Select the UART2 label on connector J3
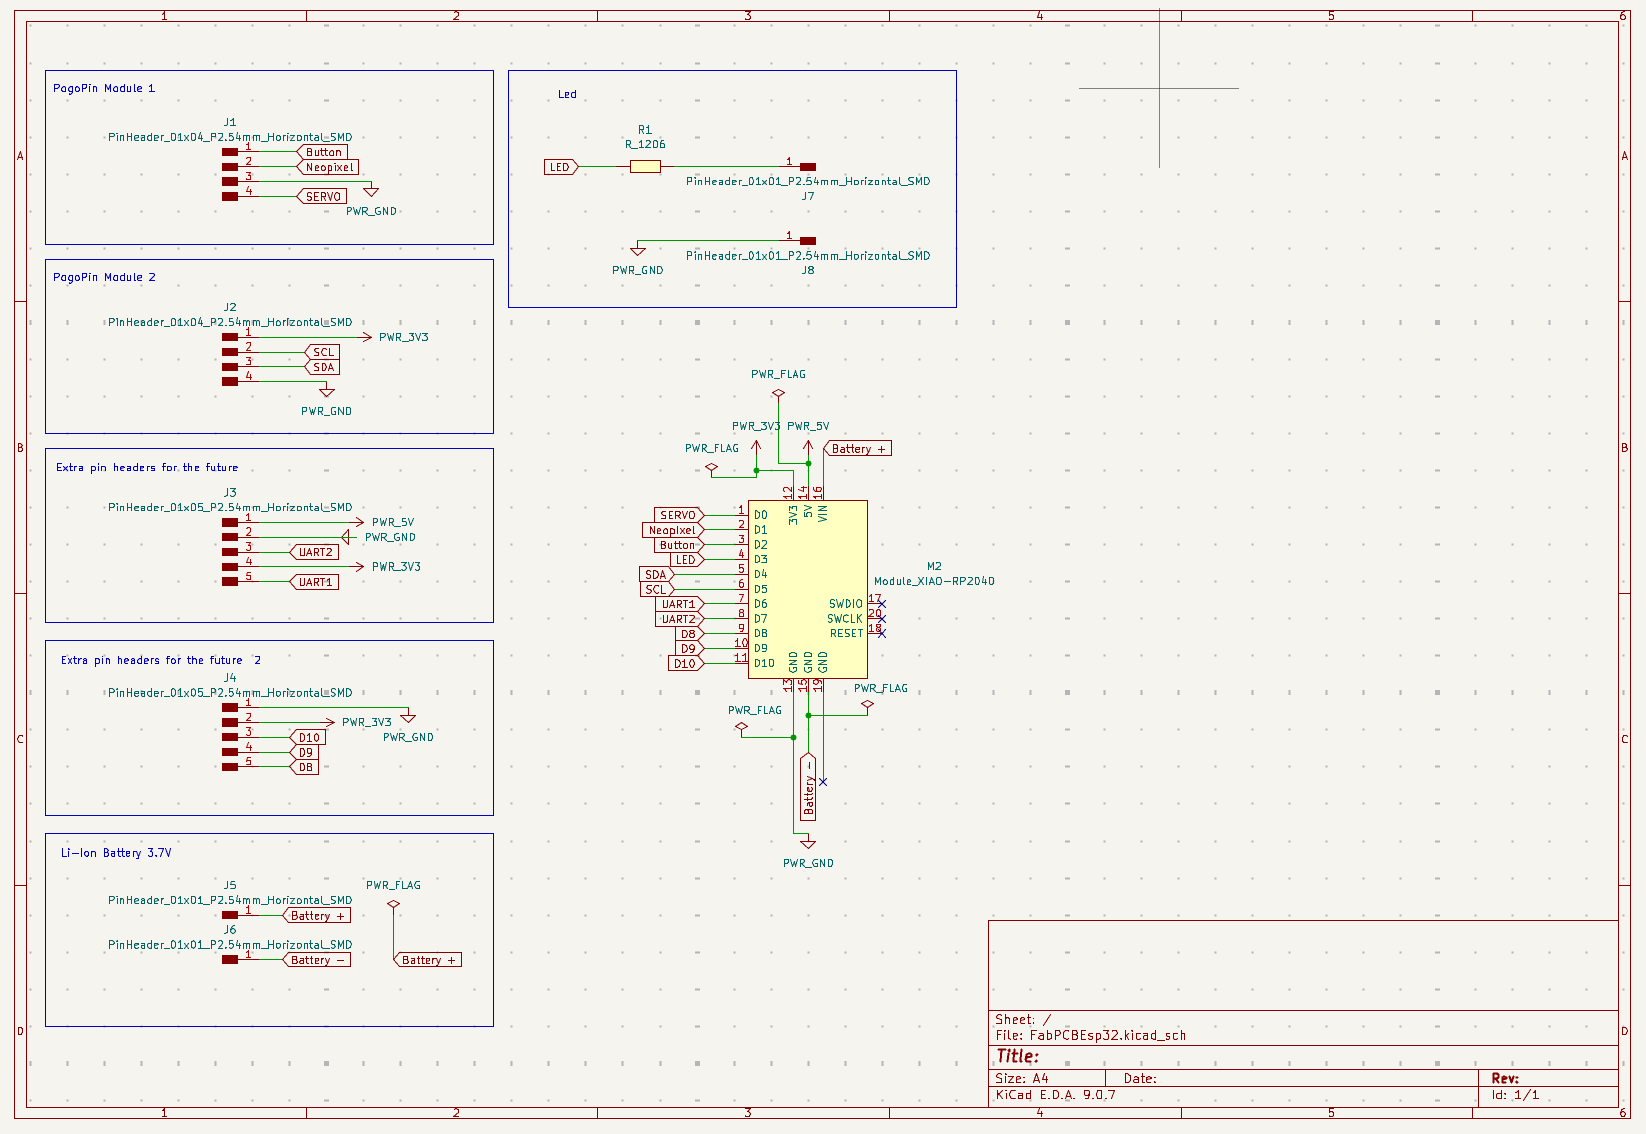This screenshot has height=1134, width=1646. coord(314,552)
